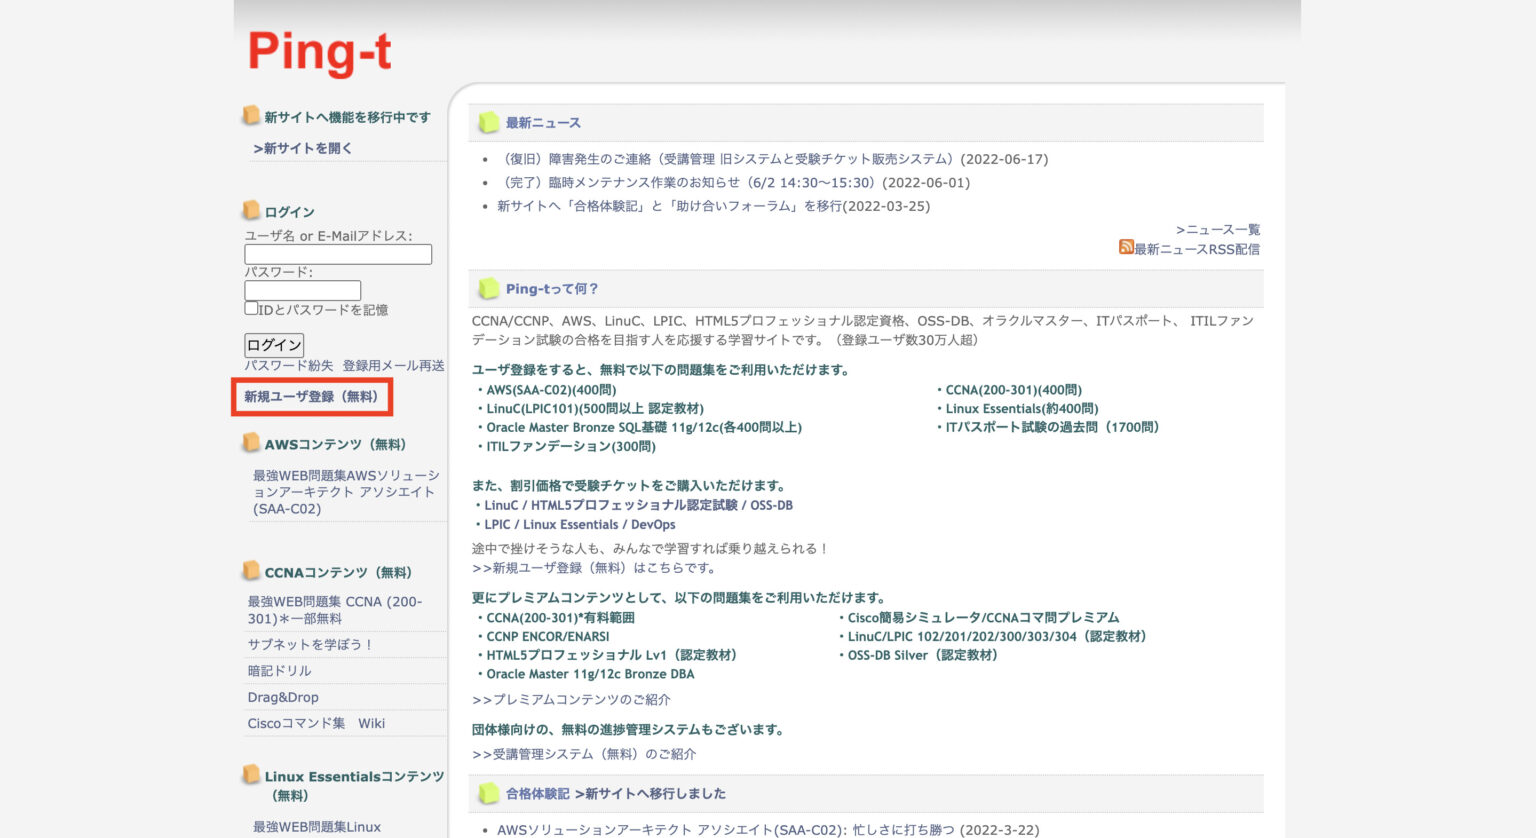Screen dimensions: 1536x838
Task: Enable the IDとパスワードを記憶 checkbox
Action: [x=250, y=308]
